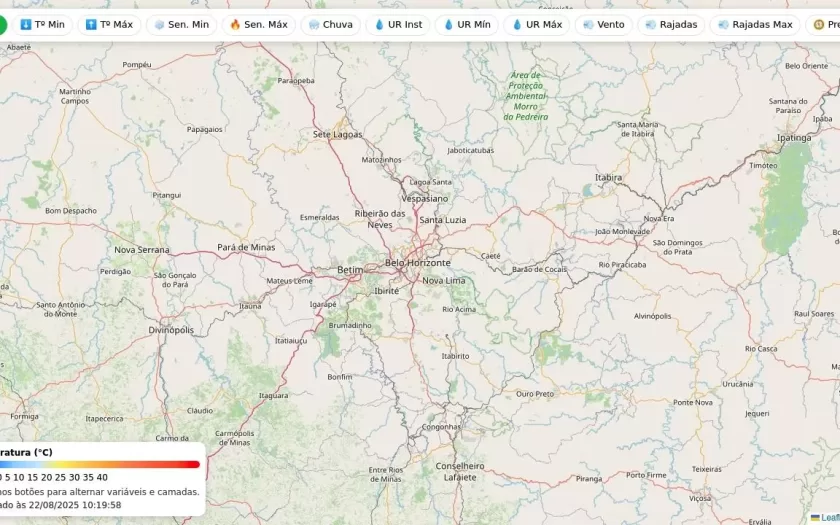The image size is (840, 525).
Task: Click the temperature color gradient bar
Action: [x=100, y=464]
